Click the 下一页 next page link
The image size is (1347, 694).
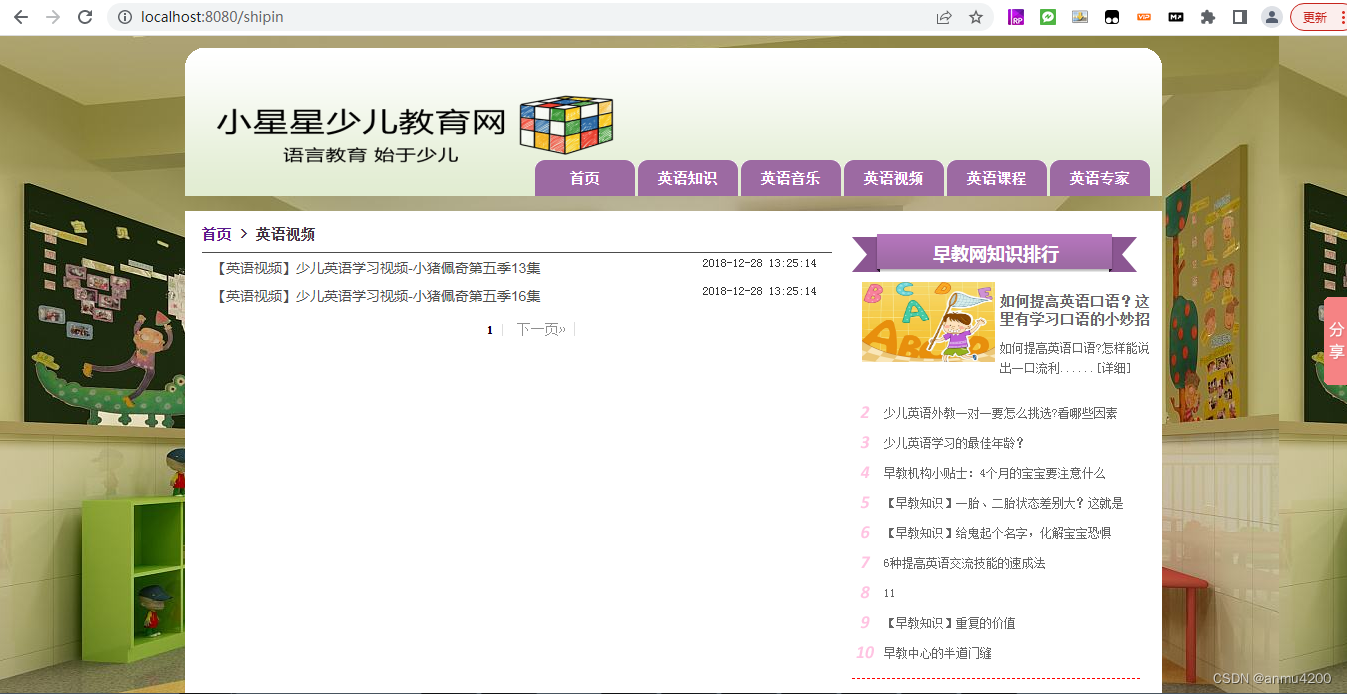click(541, 329)
